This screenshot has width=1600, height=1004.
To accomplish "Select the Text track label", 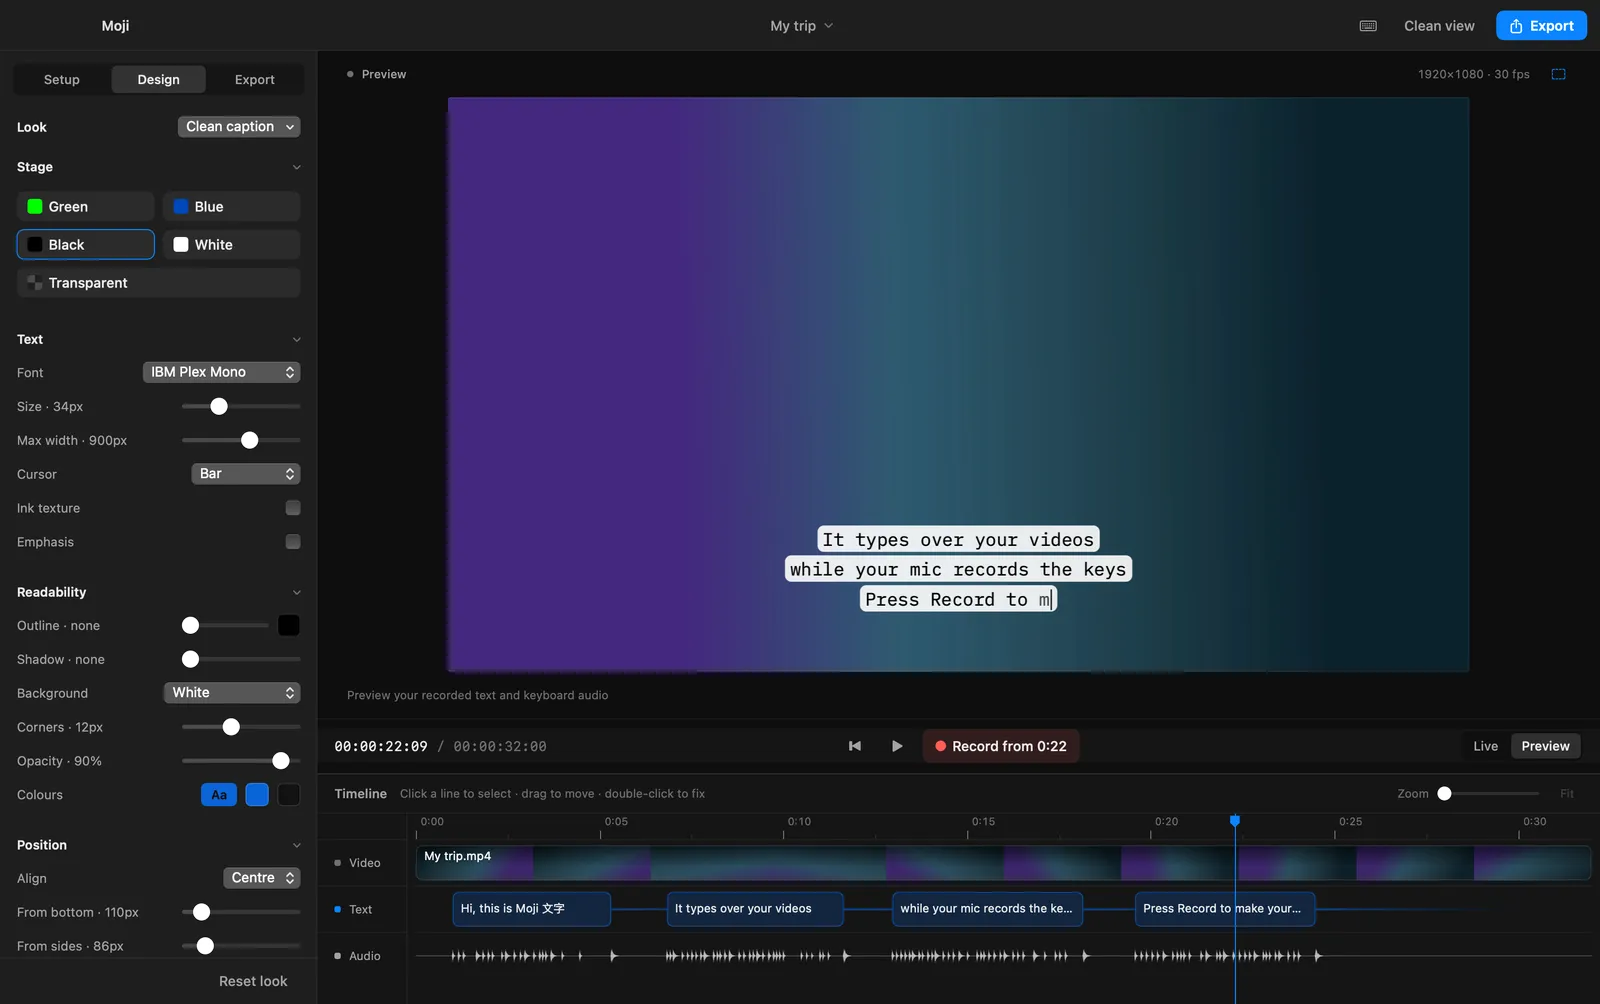I will (x=360, y=910).
